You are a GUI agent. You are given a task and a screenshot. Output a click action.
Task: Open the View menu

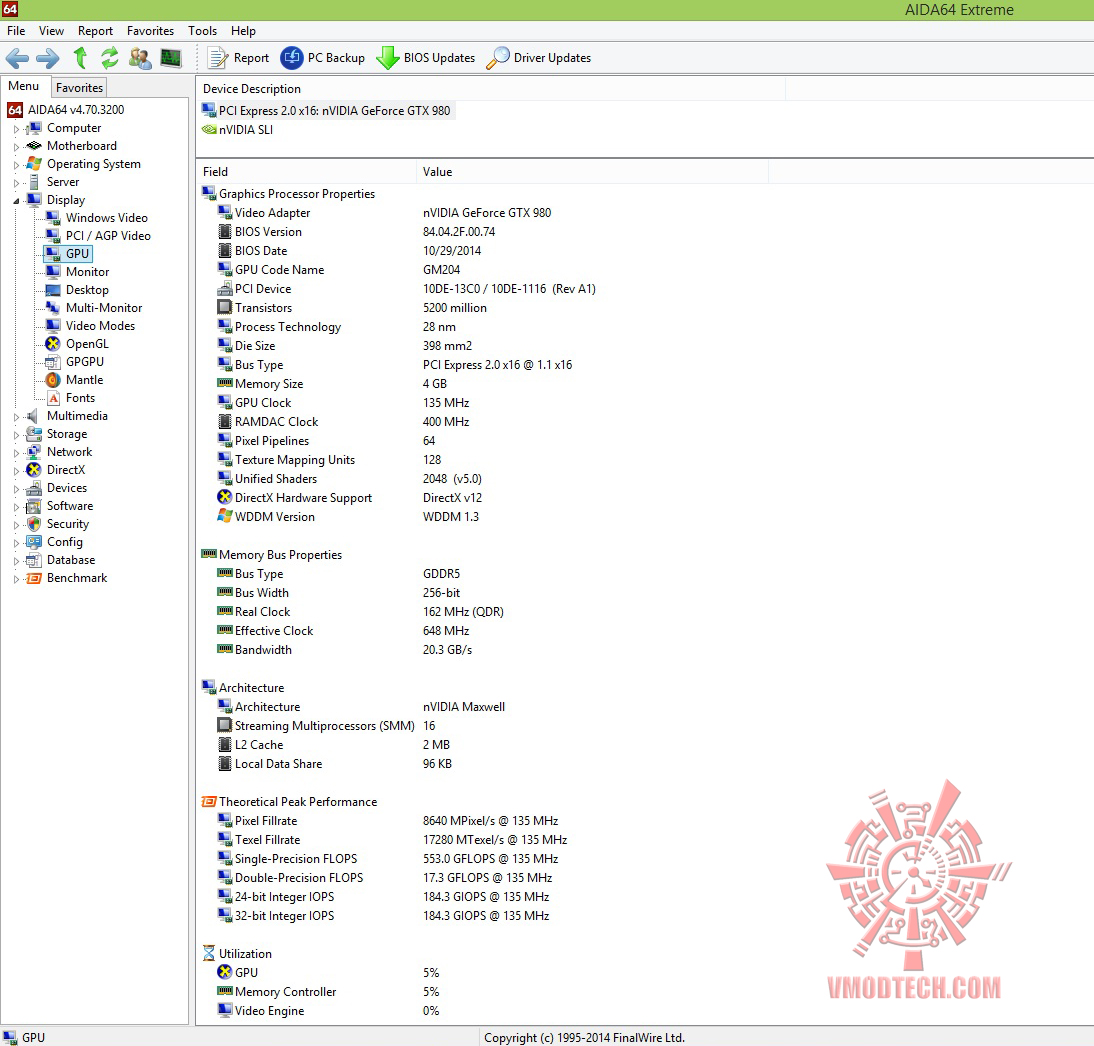pos(51,31)
